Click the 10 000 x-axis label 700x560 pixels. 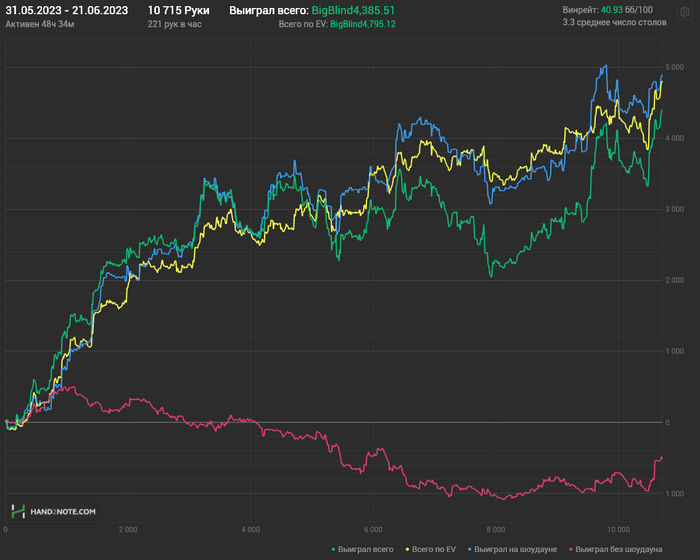tap(618, 530)
